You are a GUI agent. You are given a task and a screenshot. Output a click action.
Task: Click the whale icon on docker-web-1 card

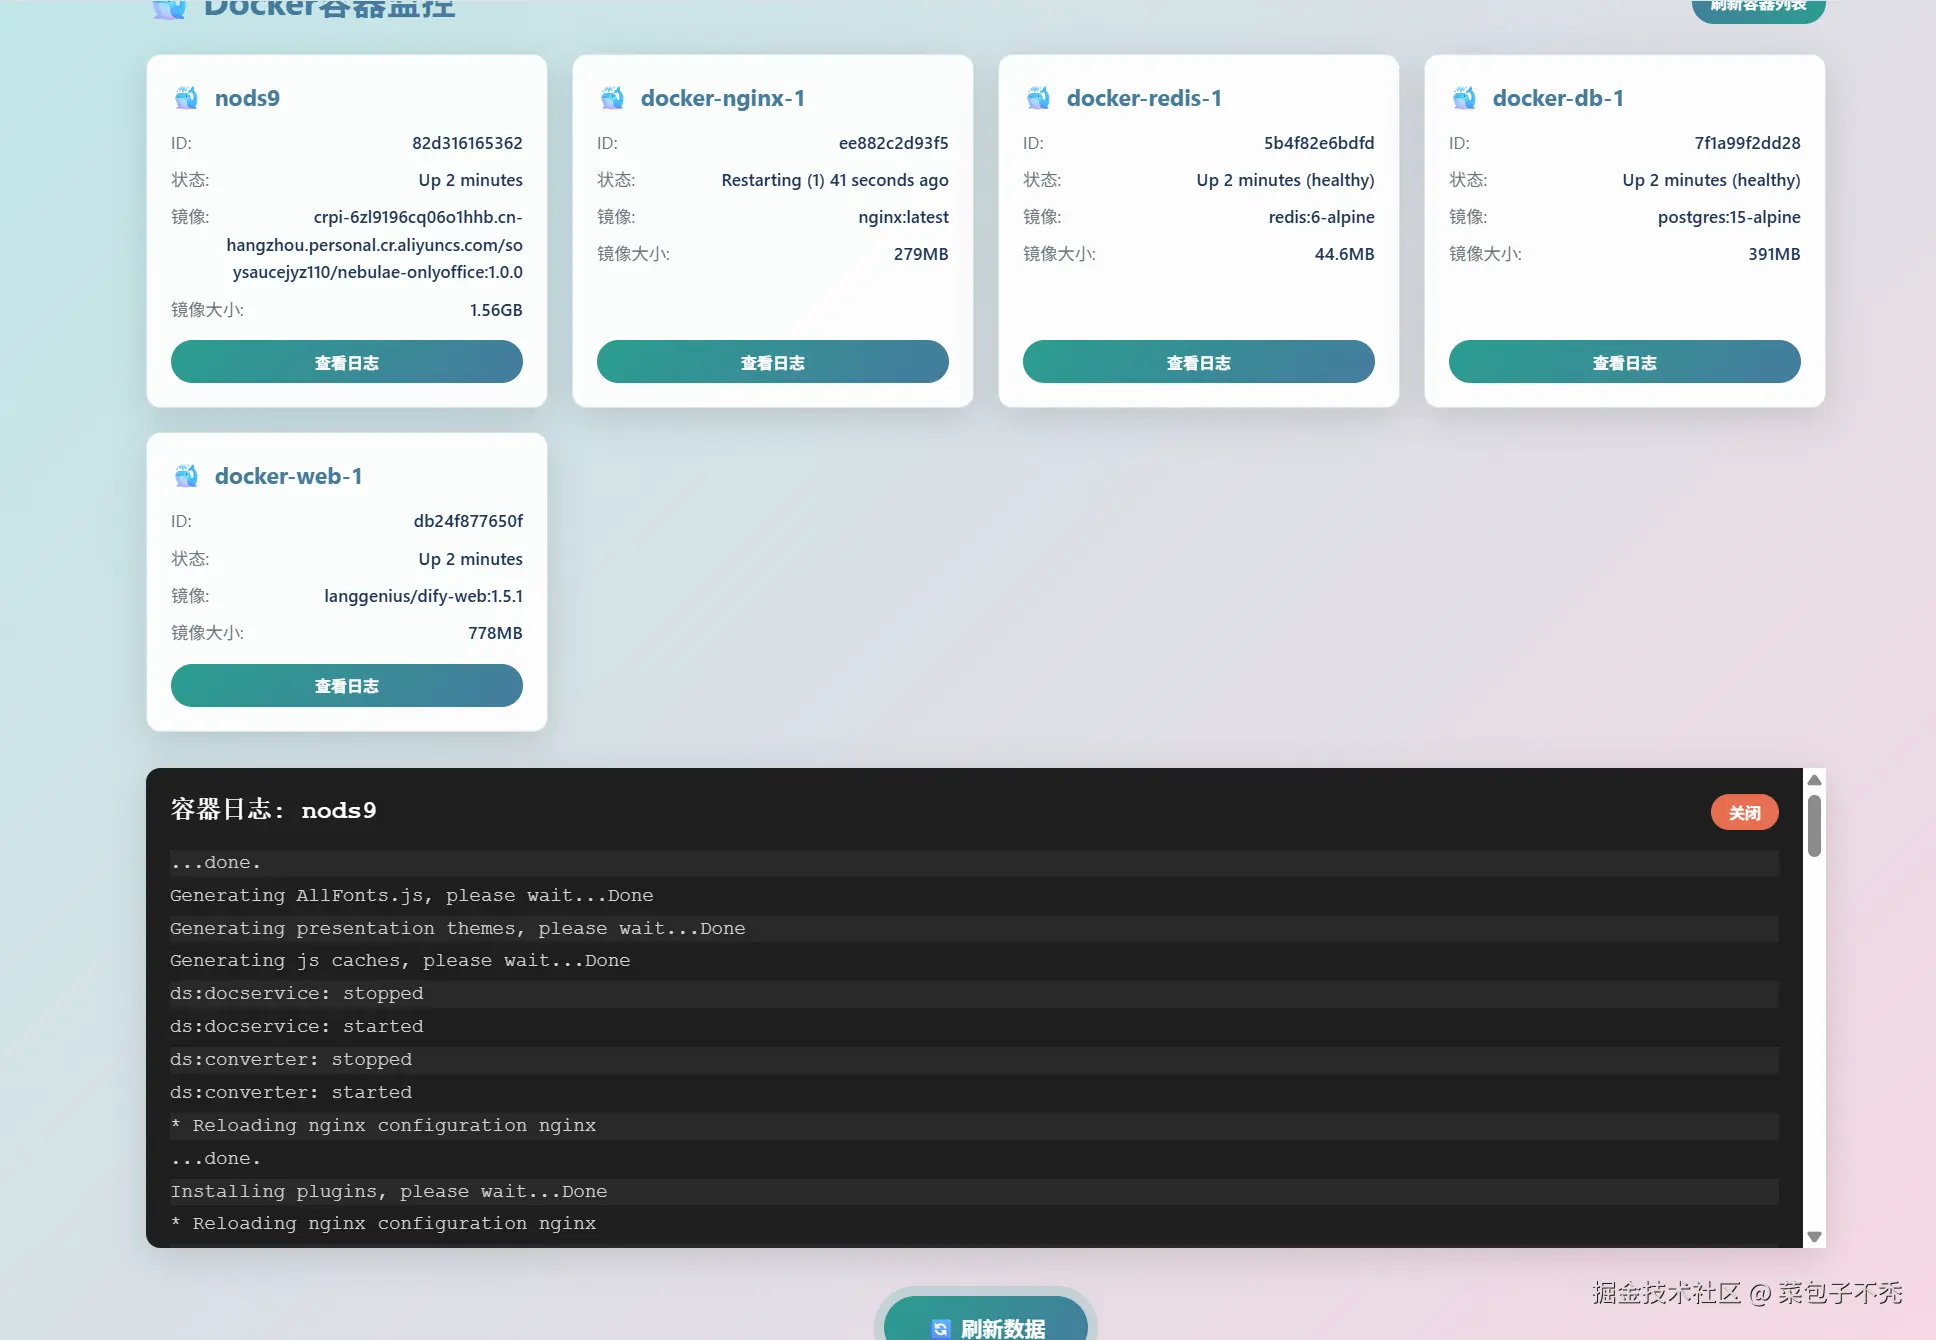186,476
